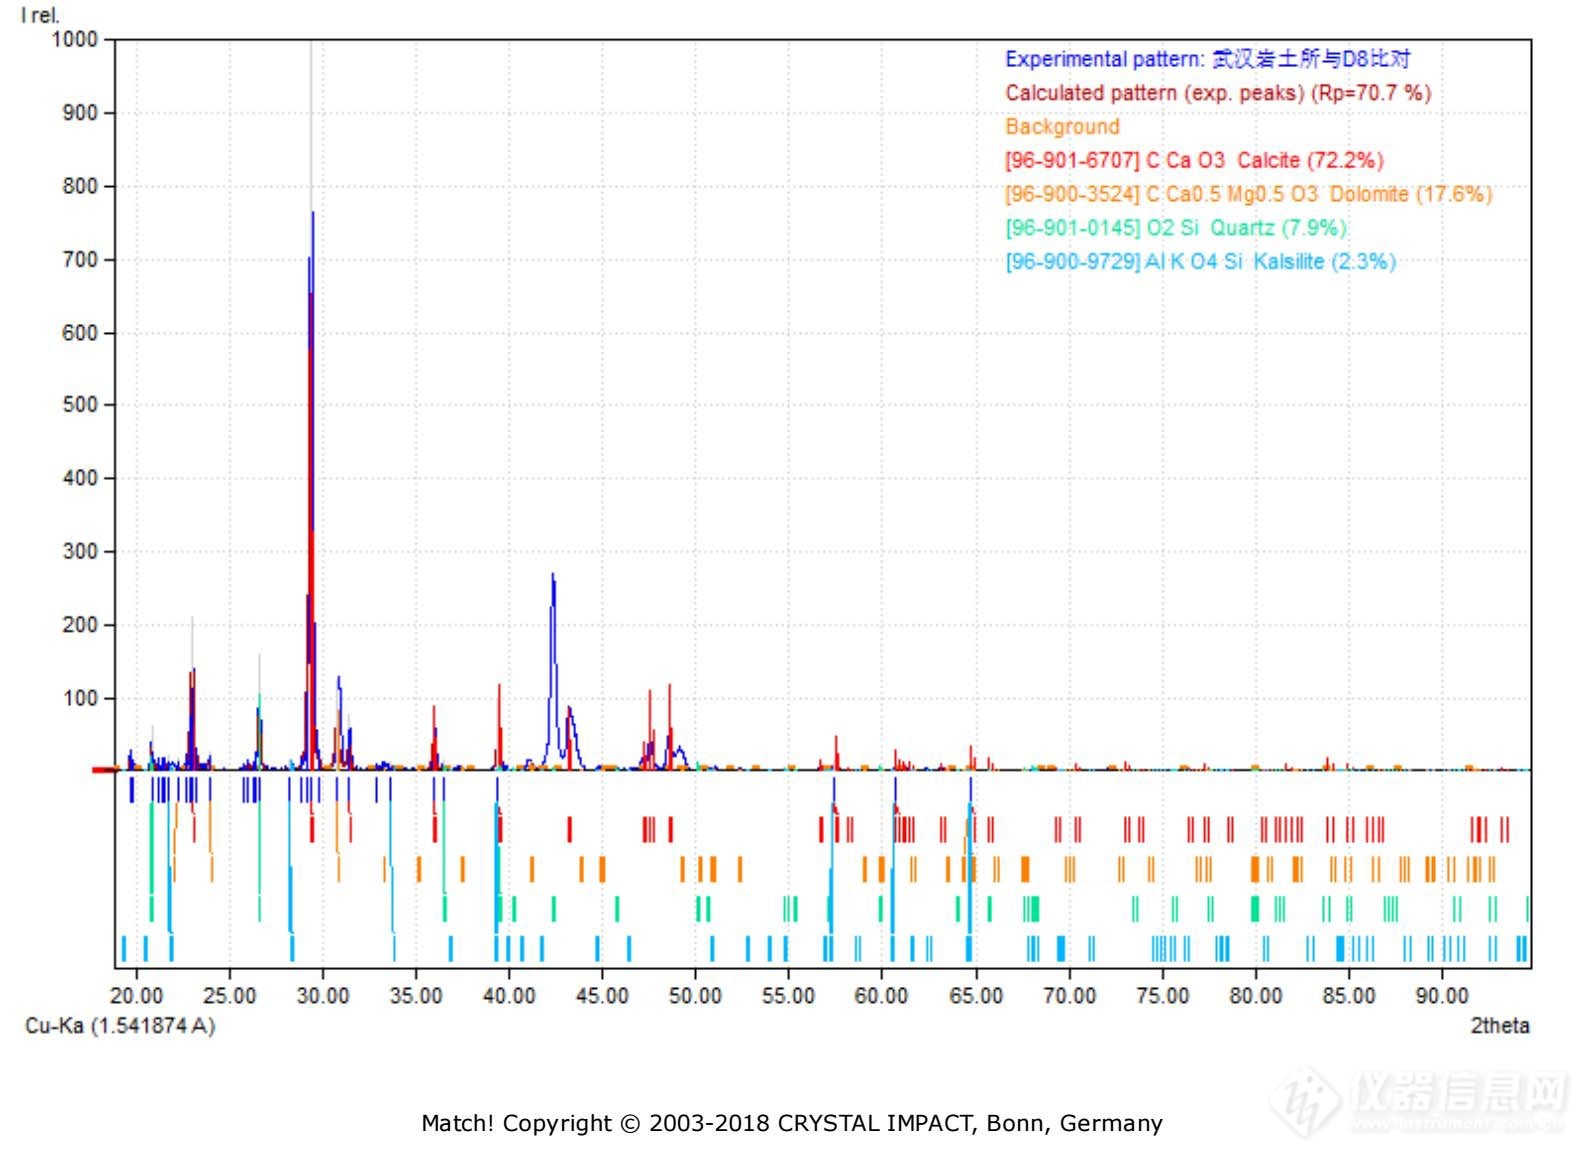This screenshot has width=1586, height=1154.
Task: Click the red calcite peak near 39.4 degrees
Action: (499, 727)
